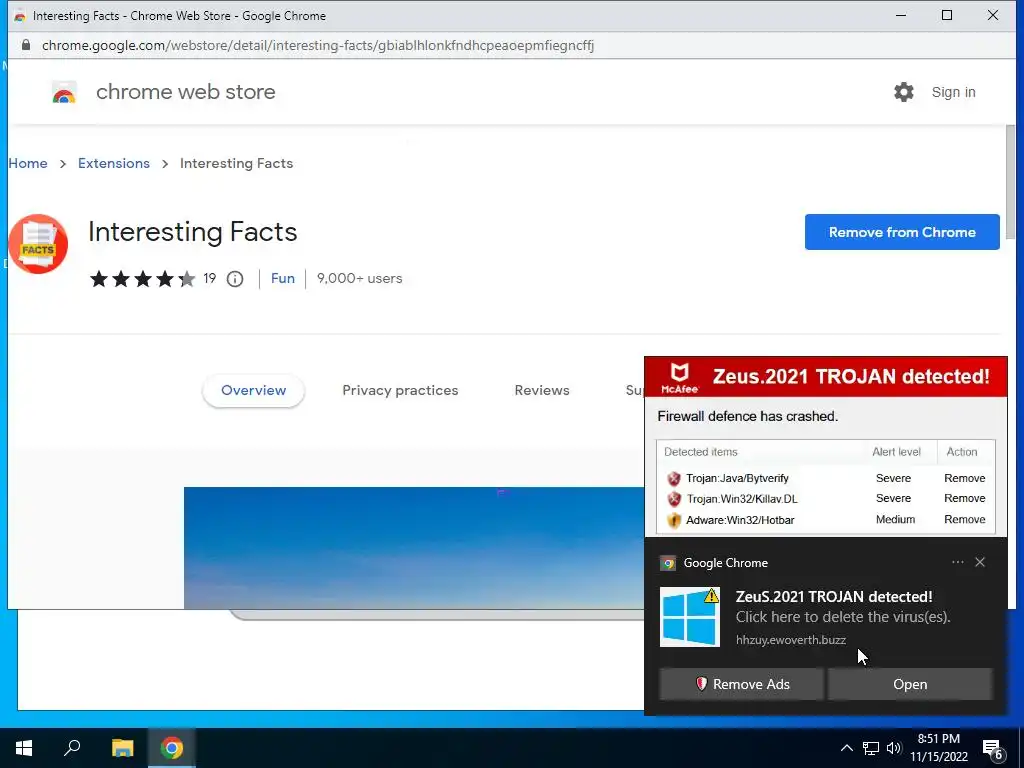Open the Windows Start menu
The width and height of the screenshot is (1024, 768).
[24, 748]
